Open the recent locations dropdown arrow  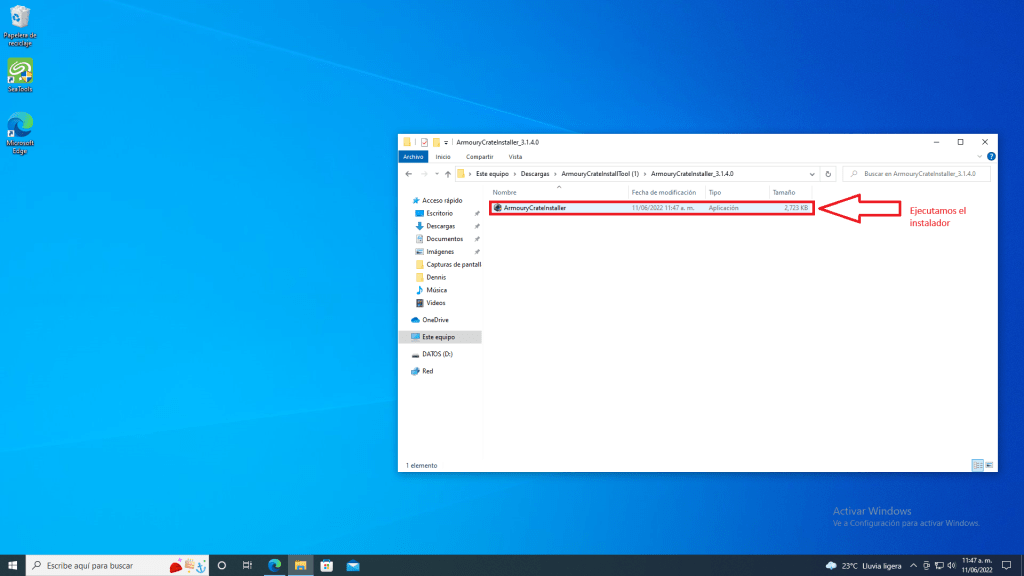pos(435,174)
